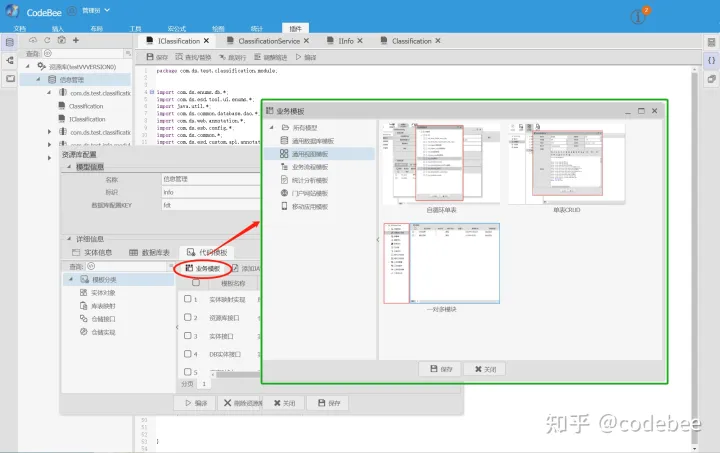Click the info notification icon at top right
Image resolution: width=720 pixels, height=453 pixels.
(x=637, y=17)
